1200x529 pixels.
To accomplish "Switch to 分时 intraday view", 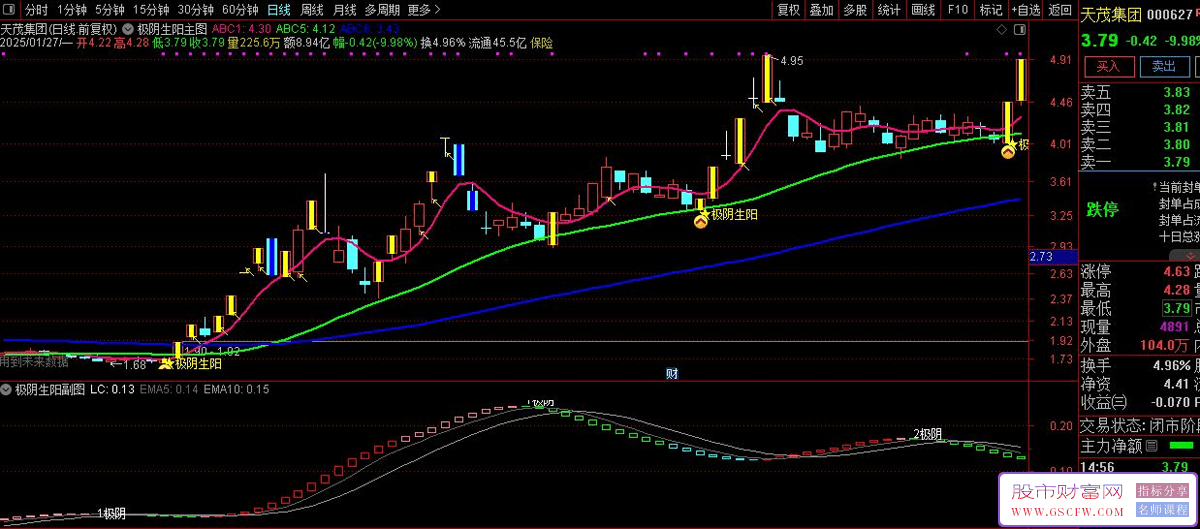I will [x=36, y=10].
